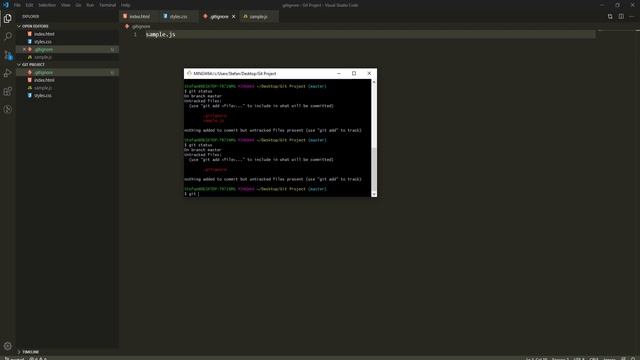
Task: Open the Explorer view in activity bar
Action: coord(7,18)
